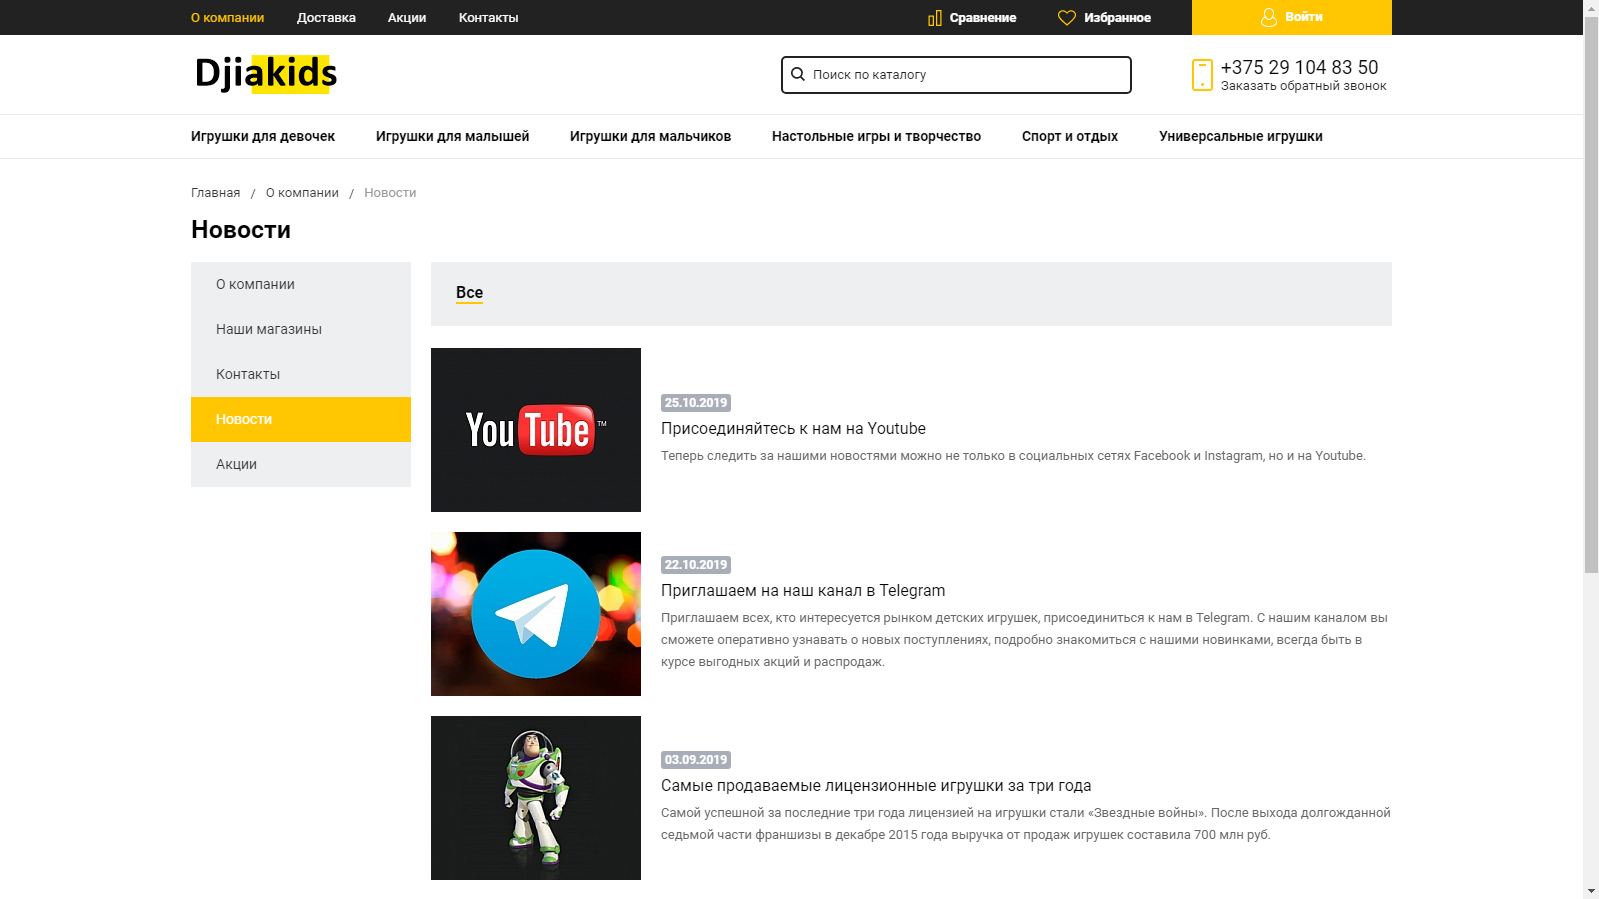This screenshot has height=899, width=1599.
Task: Open Универсальные игрушки category
Action: (x=1241, y=137)
